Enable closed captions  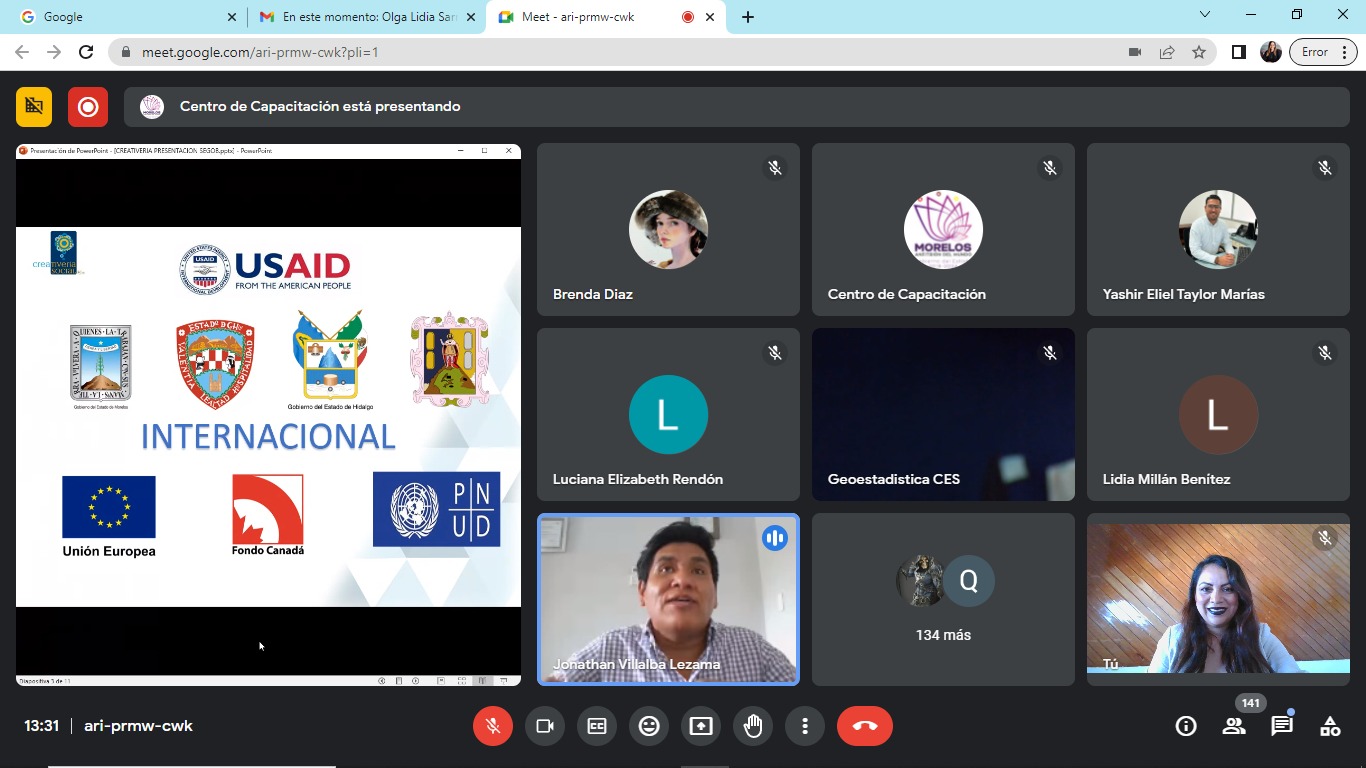597,726
